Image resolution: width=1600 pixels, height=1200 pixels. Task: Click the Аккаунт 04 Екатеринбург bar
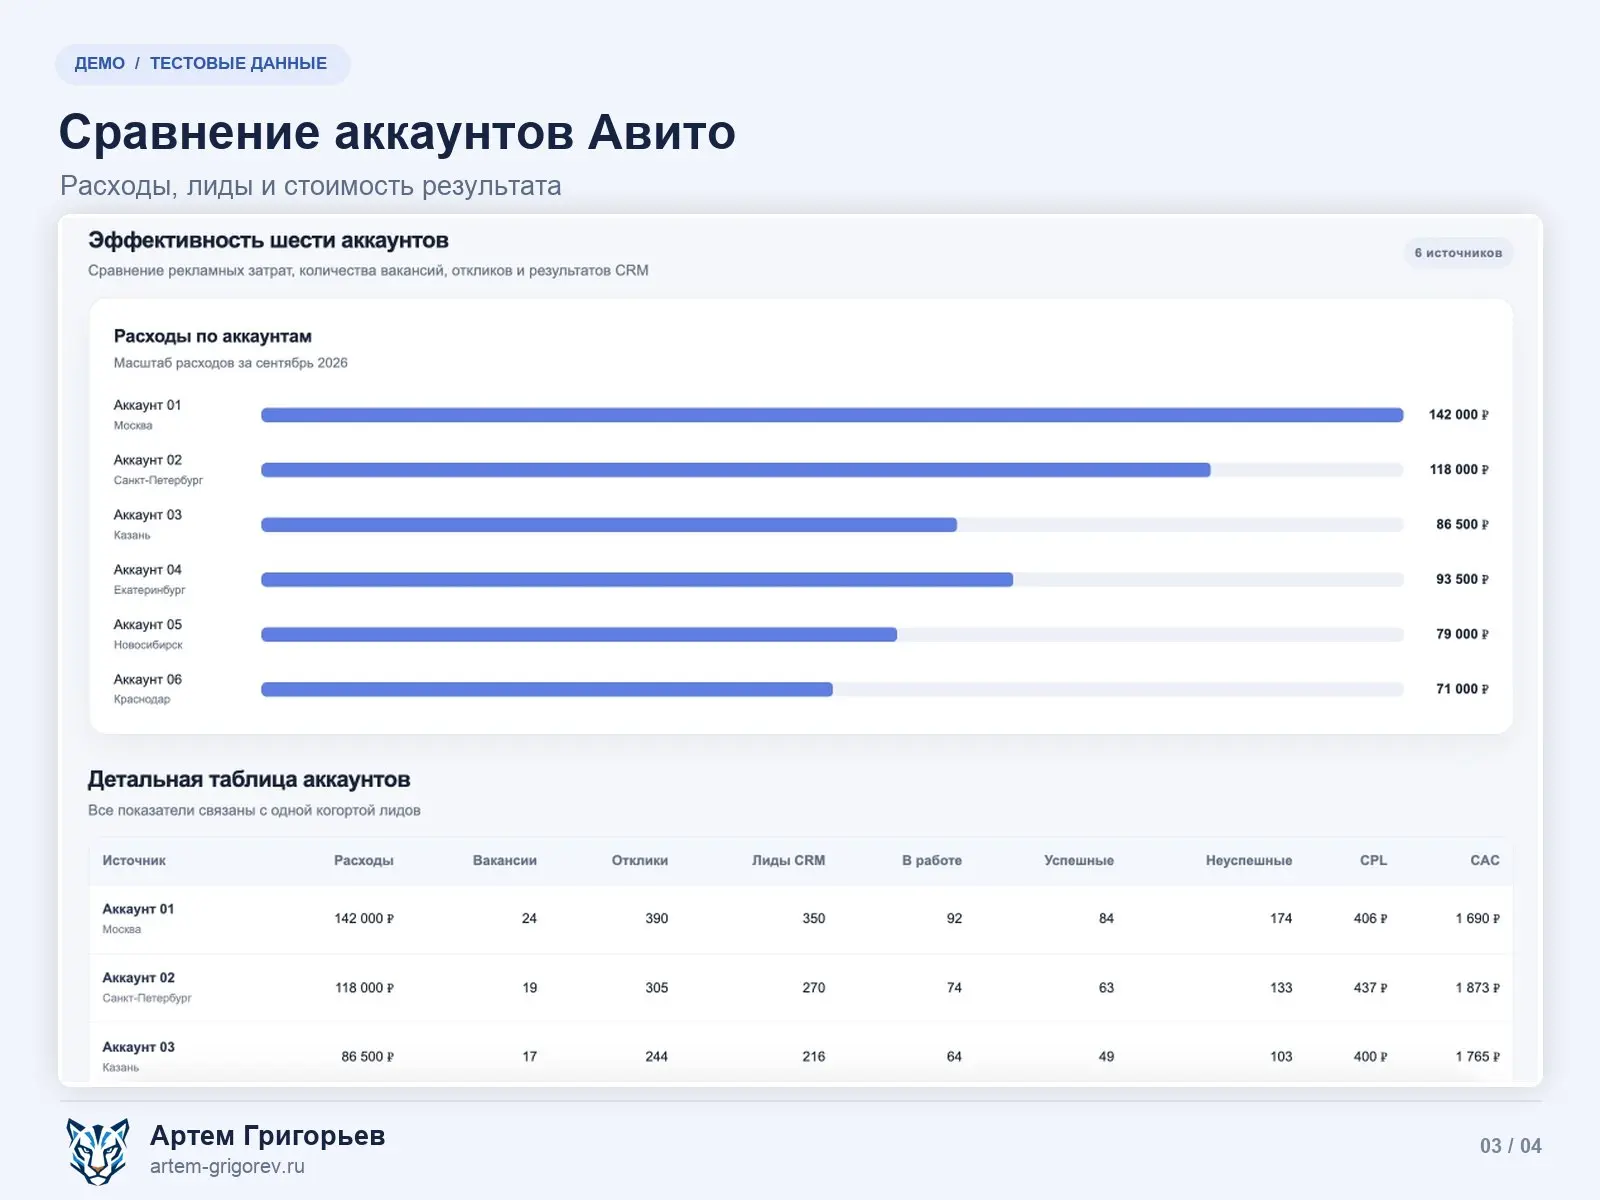pos(637,580)
